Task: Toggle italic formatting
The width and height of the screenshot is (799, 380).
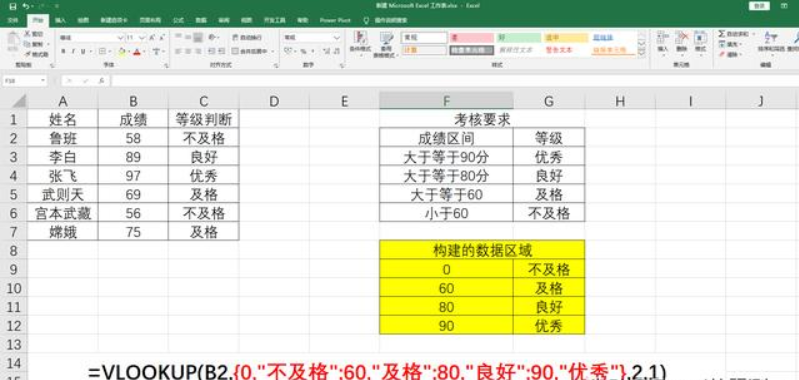Action: 73,51
